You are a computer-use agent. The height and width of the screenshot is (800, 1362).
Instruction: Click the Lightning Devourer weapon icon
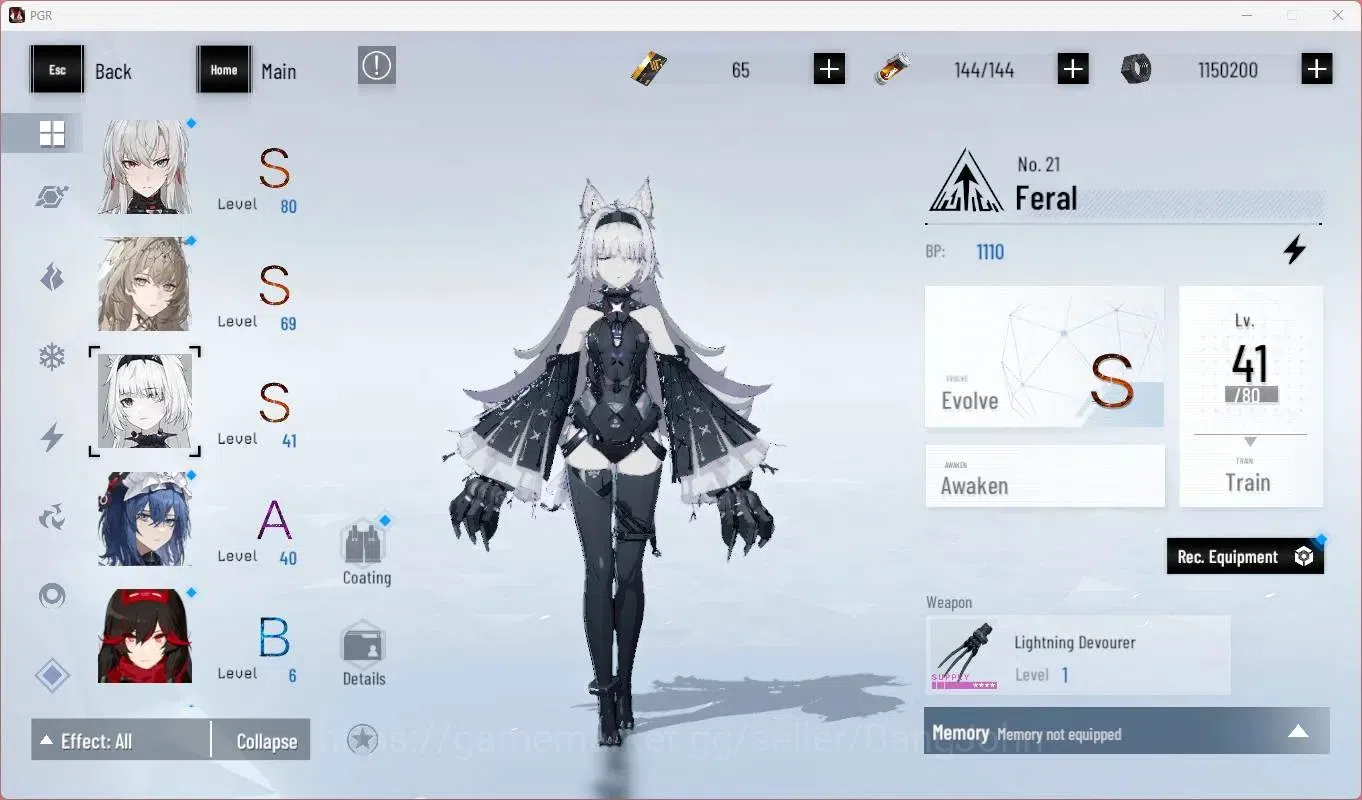coord(965,654)
